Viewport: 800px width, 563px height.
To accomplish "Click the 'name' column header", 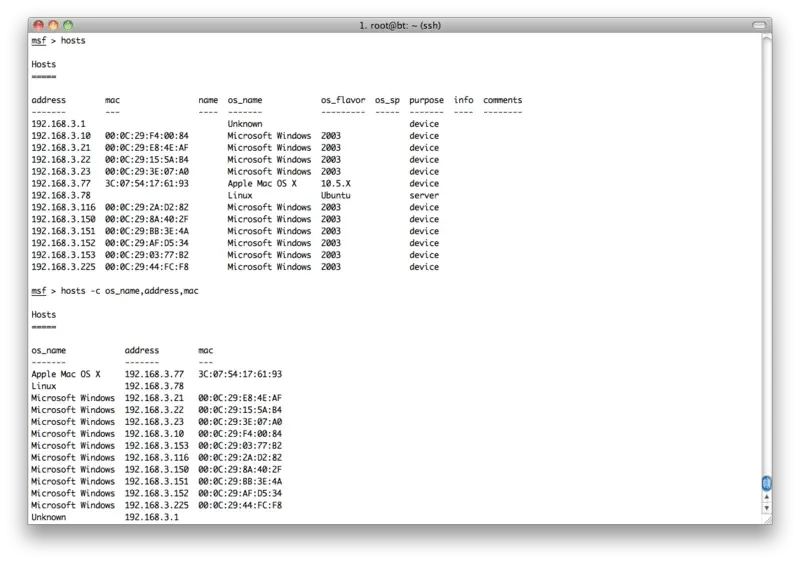I will pyautogui.click(x=208, y=100).
